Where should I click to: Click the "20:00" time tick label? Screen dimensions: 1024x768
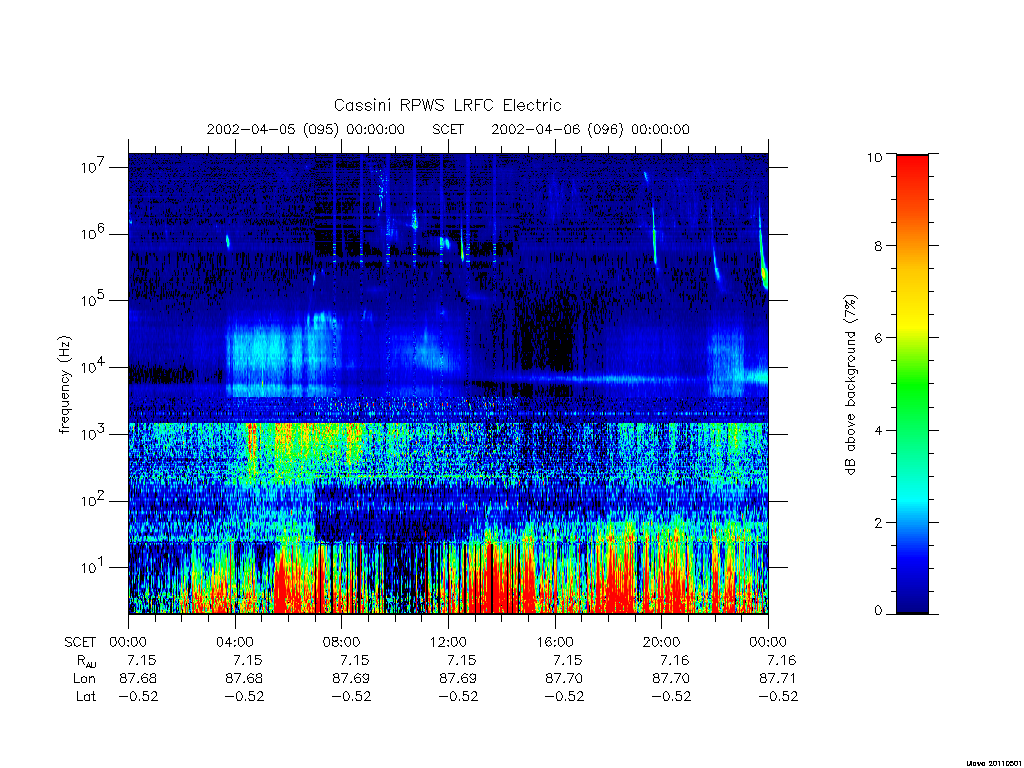pos(661,642)
